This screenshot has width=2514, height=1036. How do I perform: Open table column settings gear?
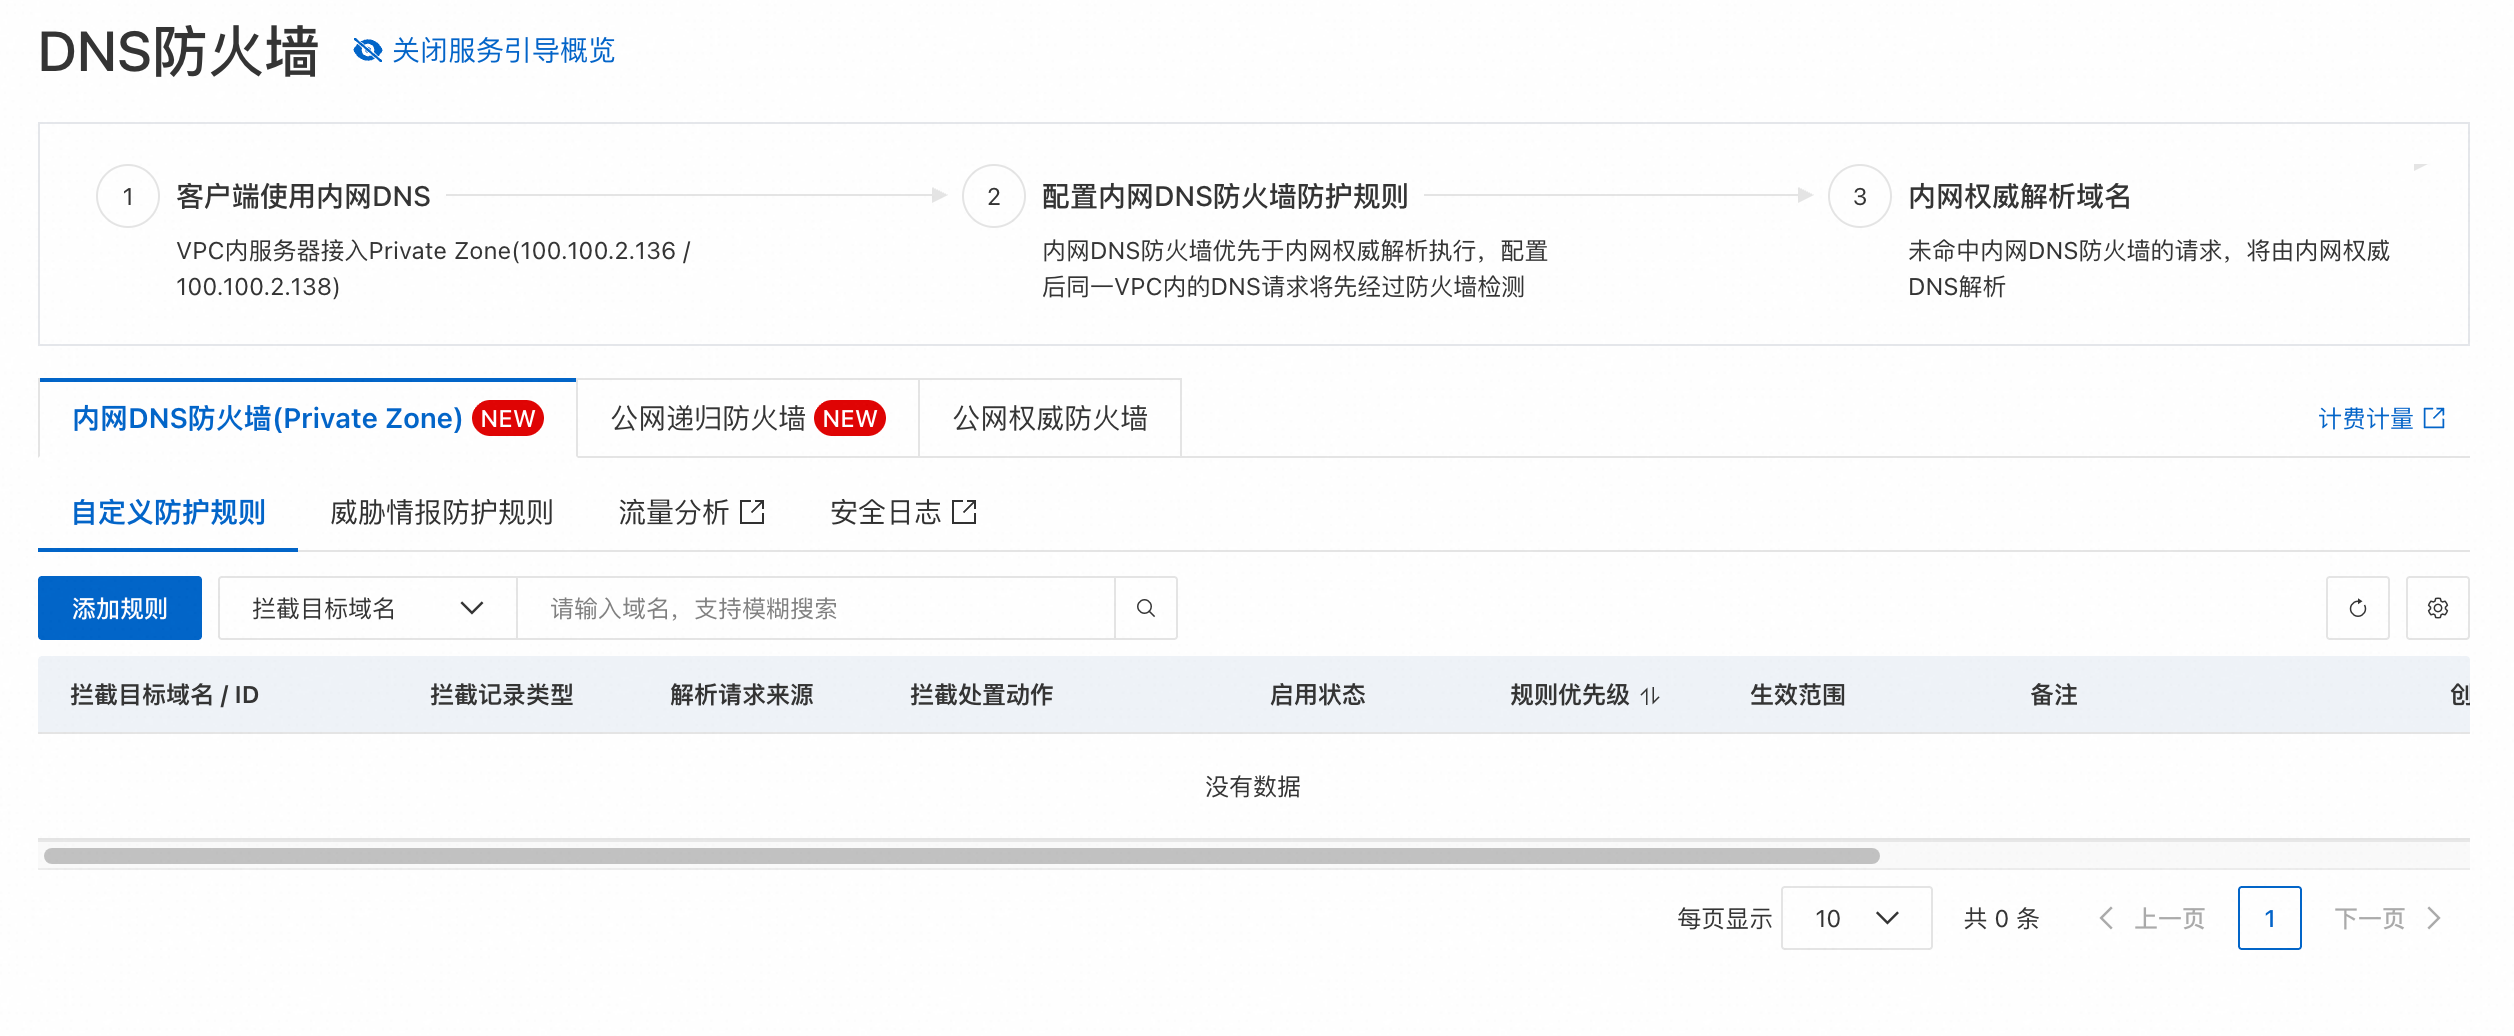[x=2438, y=608]
